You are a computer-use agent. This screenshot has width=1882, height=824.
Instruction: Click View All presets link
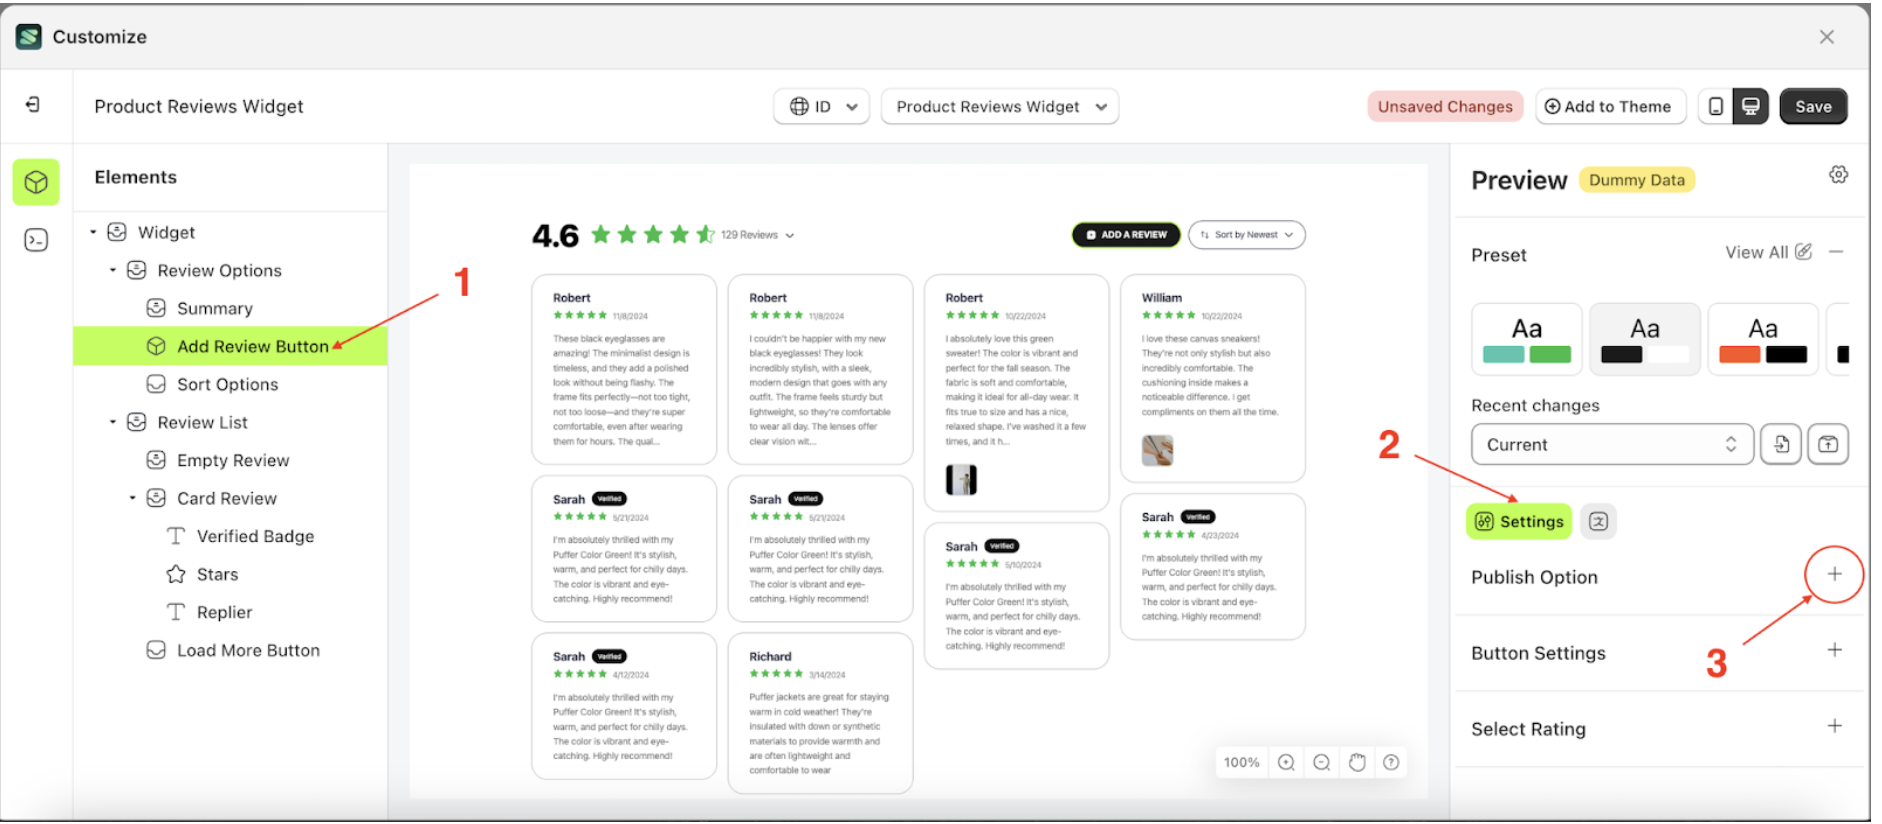point(1756,252)
